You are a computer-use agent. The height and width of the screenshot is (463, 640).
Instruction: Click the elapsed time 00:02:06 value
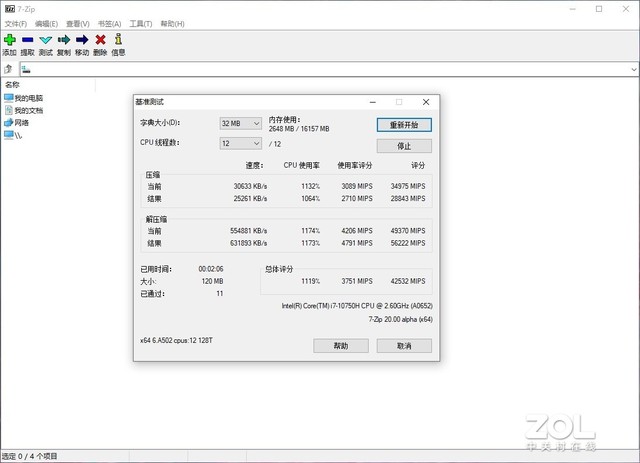point(211,269)
